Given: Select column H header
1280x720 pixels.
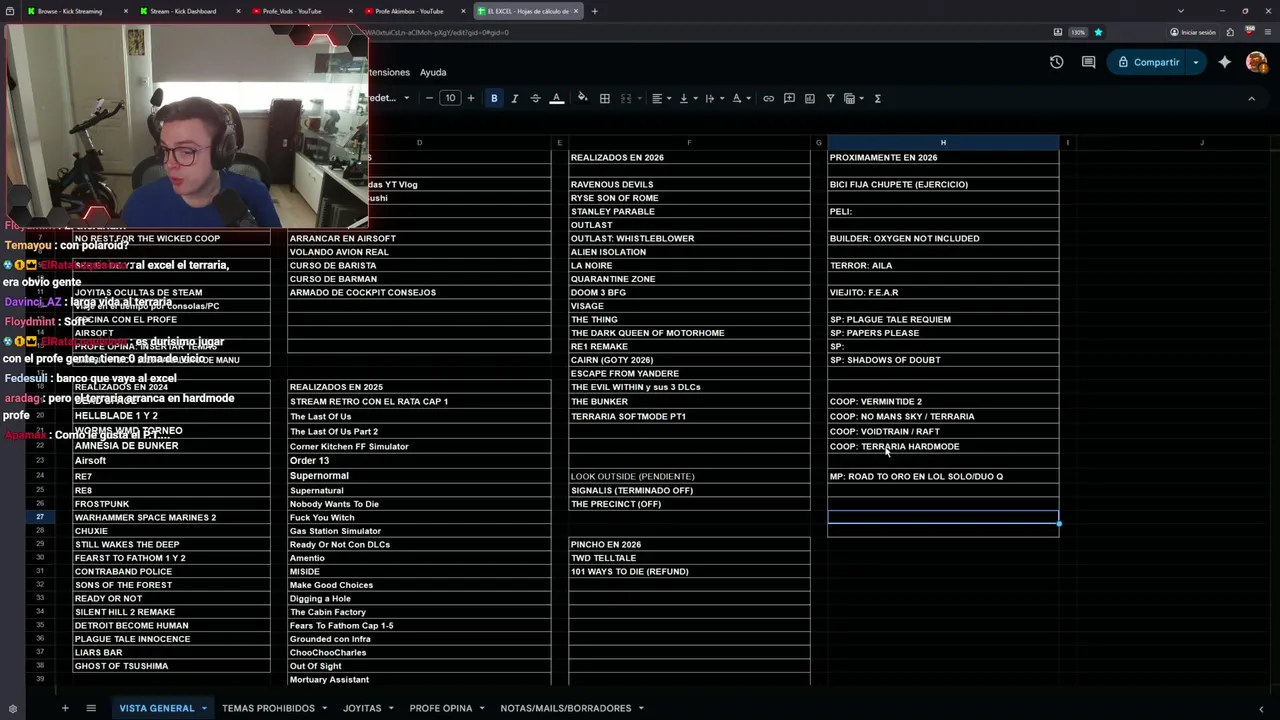Looking at the screenshot, I should [943, 142].
